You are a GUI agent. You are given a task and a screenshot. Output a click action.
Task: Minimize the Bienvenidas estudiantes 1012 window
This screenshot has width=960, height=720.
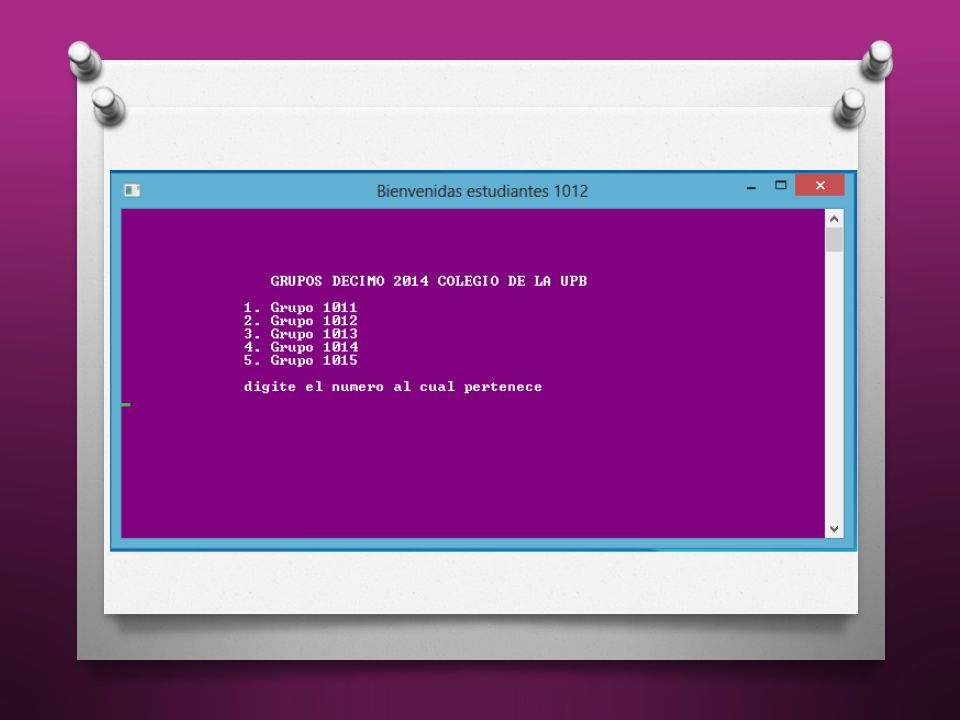point(751,186)
